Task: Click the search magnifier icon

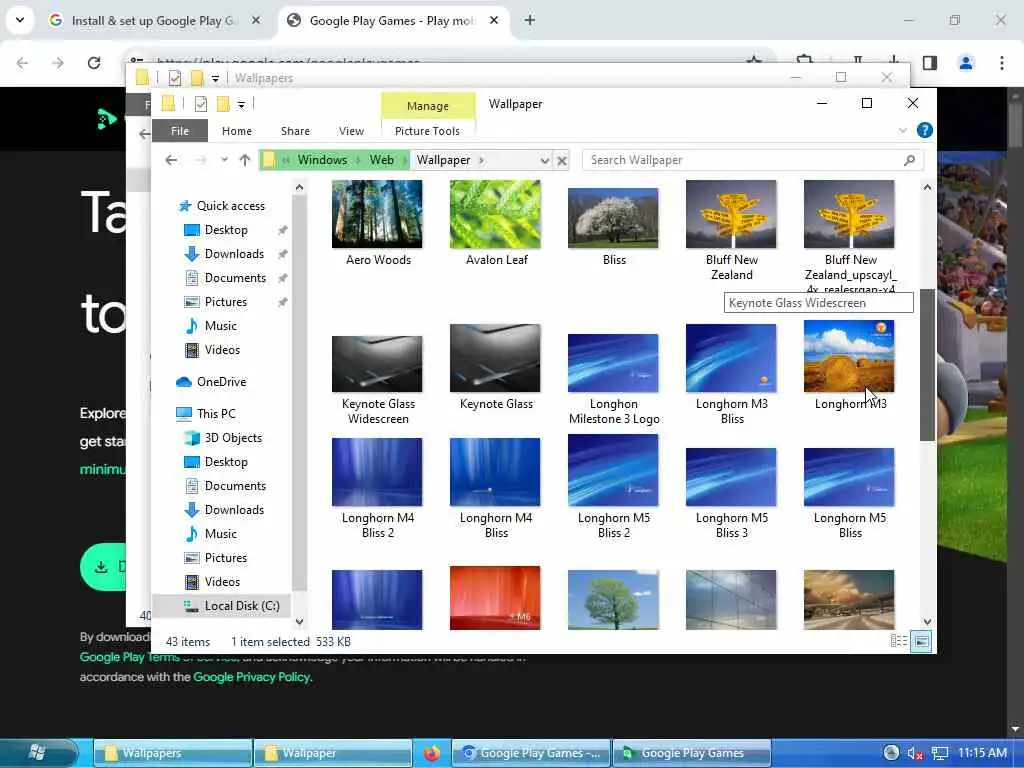Action: click(x=909, y=160)
